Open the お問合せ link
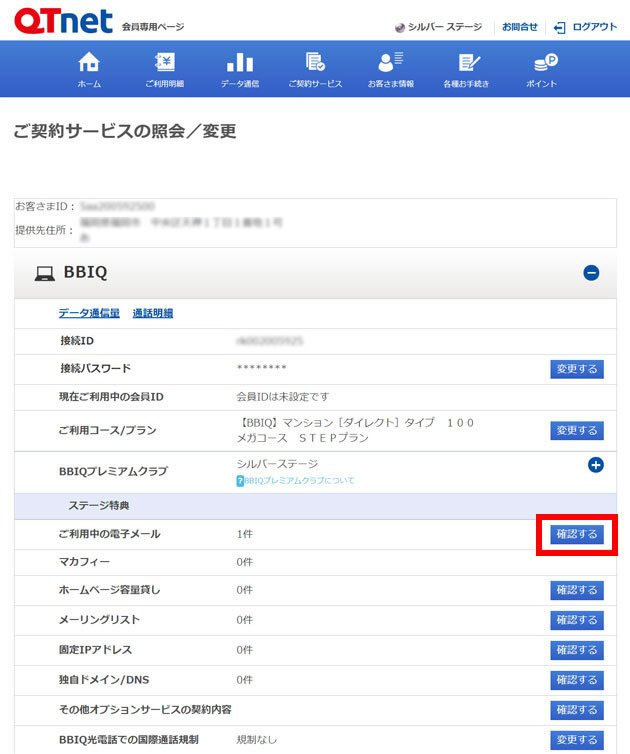The width and height of the screenshot is (630, 754). tap(519, 27)
